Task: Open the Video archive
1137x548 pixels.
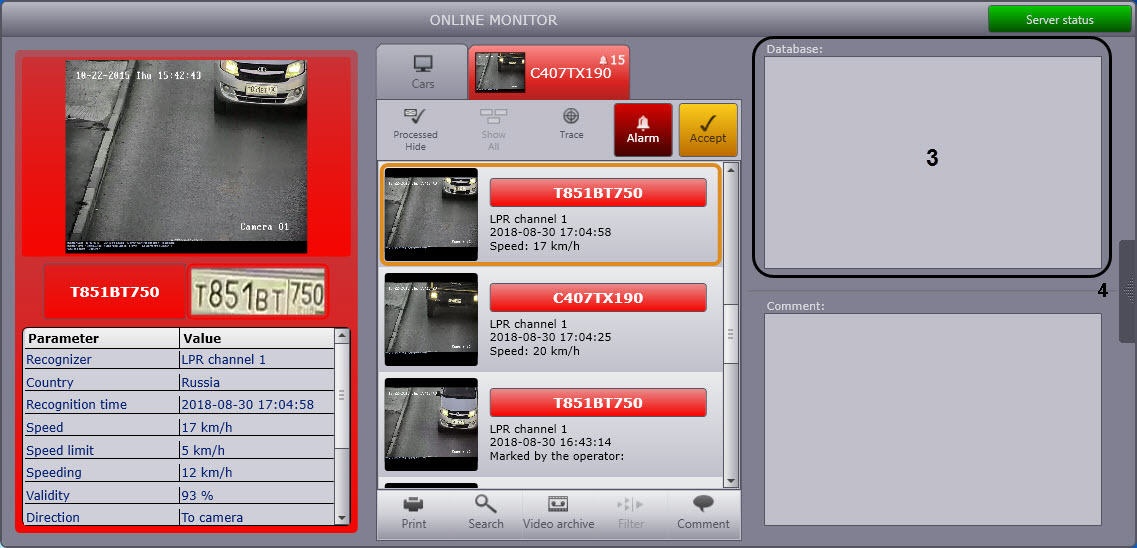Action: coord(558,513)
